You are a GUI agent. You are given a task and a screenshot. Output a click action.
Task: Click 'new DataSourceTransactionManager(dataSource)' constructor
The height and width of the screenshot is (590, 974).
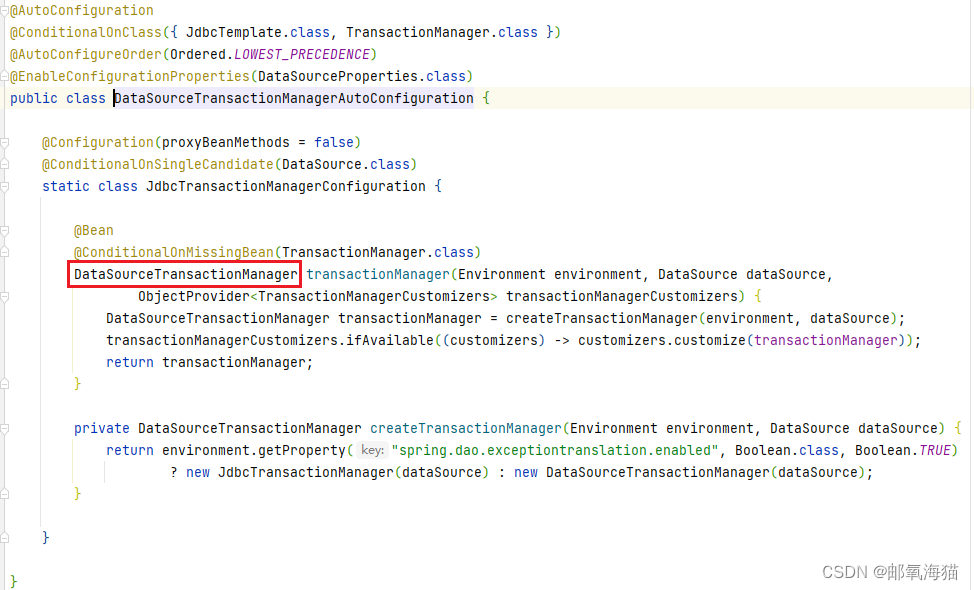tap(690, 473)
